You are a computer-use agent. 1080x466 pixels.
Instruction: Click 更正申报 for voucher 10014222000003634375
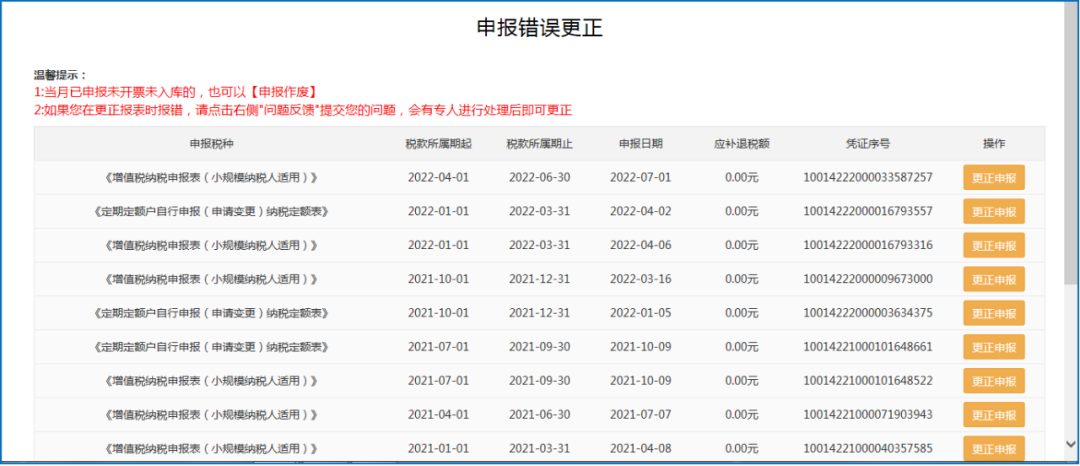point(993,313)
